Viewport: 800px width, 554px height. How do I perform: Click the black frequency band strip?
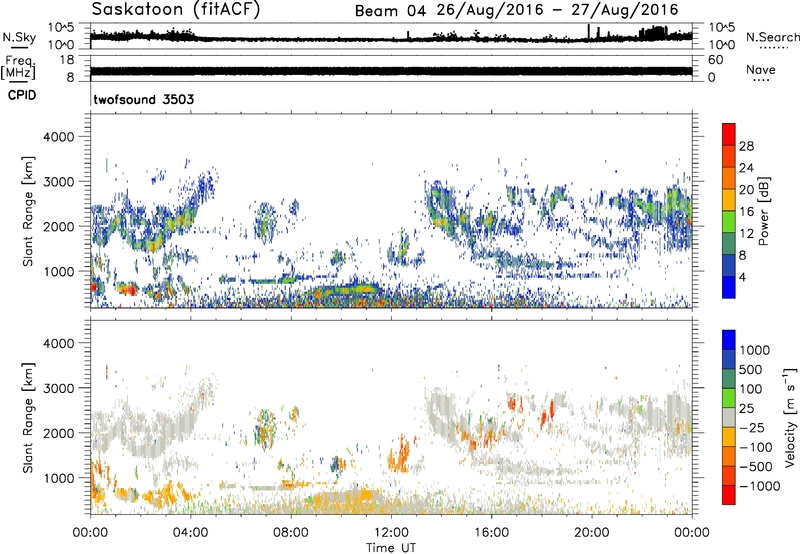[x=391, y=71]
